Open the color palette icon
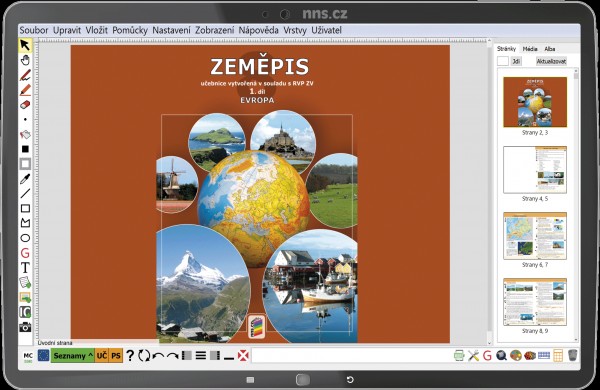Image resolution: width=600 pixels, height=390 pixels. [x=516, y=356]
